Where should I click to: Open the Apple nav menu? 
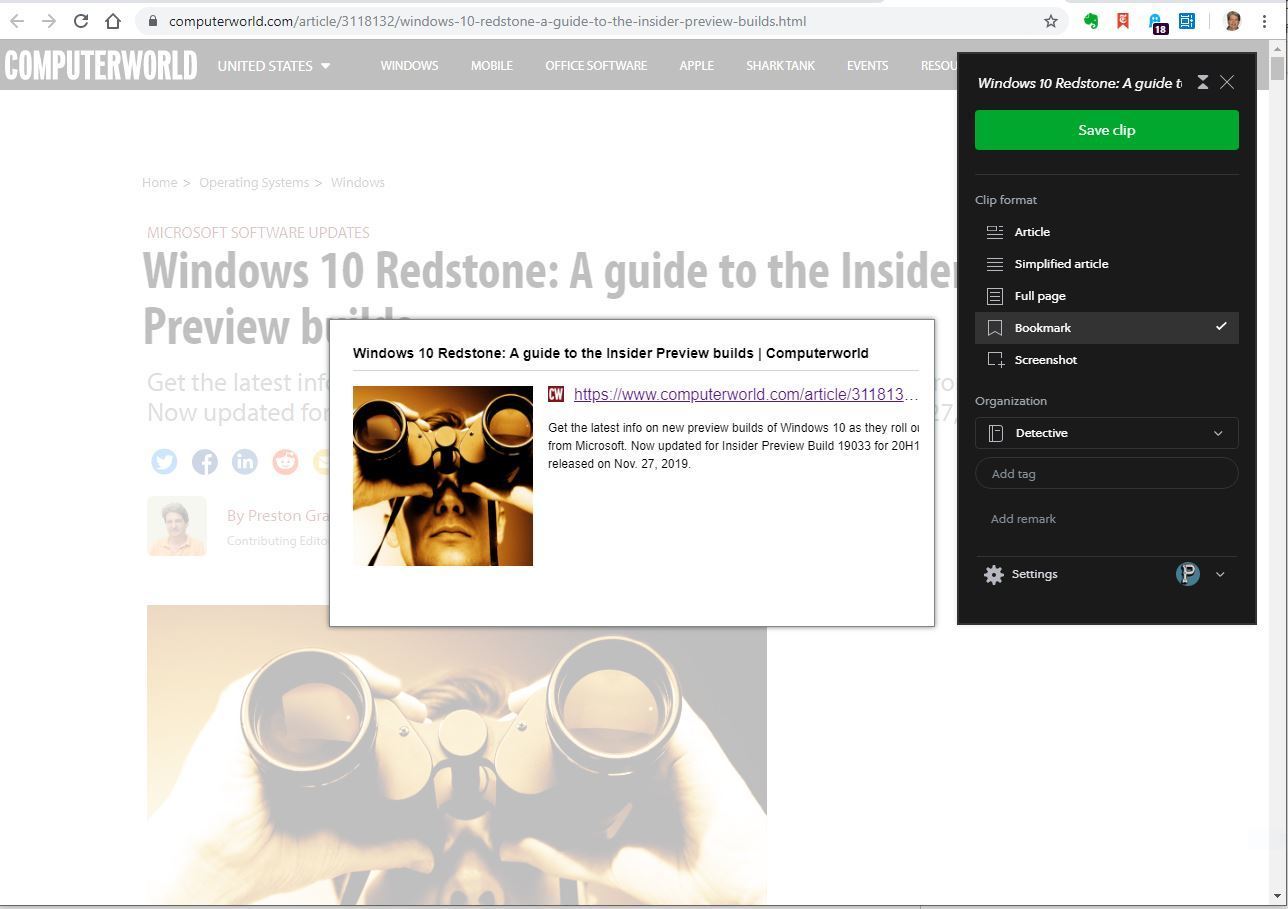pos(696,66)
